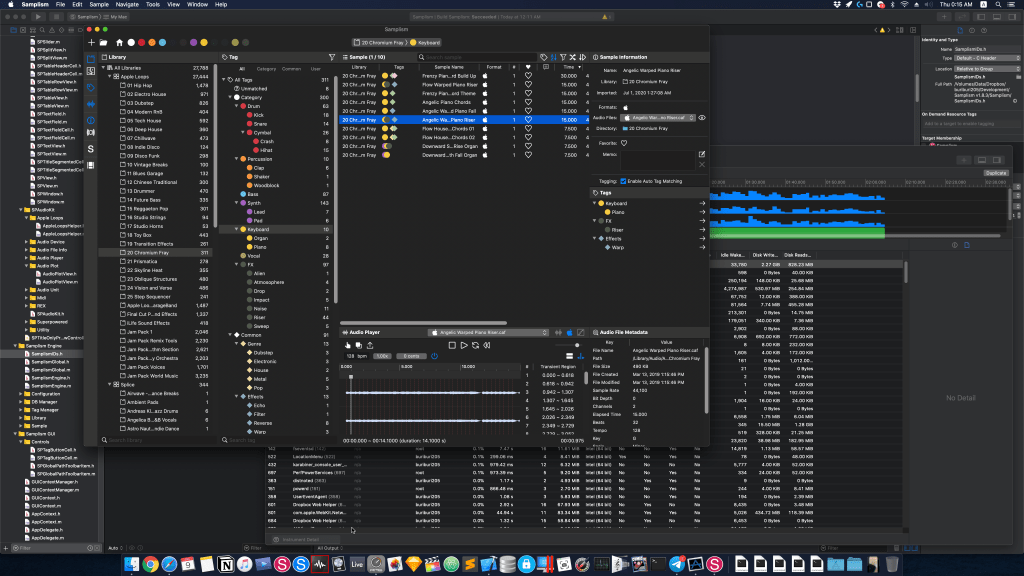
Task: Toggle Enable Auto Tag Matching checkbox
Action: pos(623,181)
